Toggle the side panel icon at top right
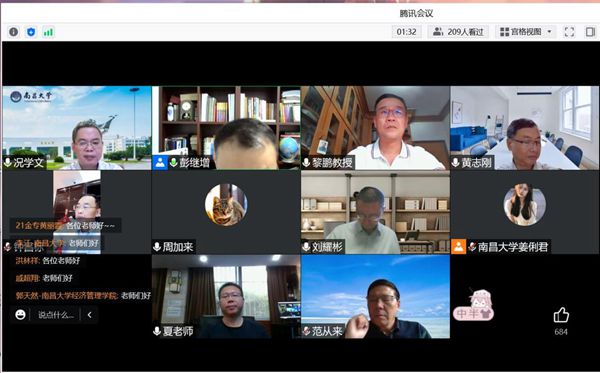Screen dimensions: 600x373 point(590,32)
